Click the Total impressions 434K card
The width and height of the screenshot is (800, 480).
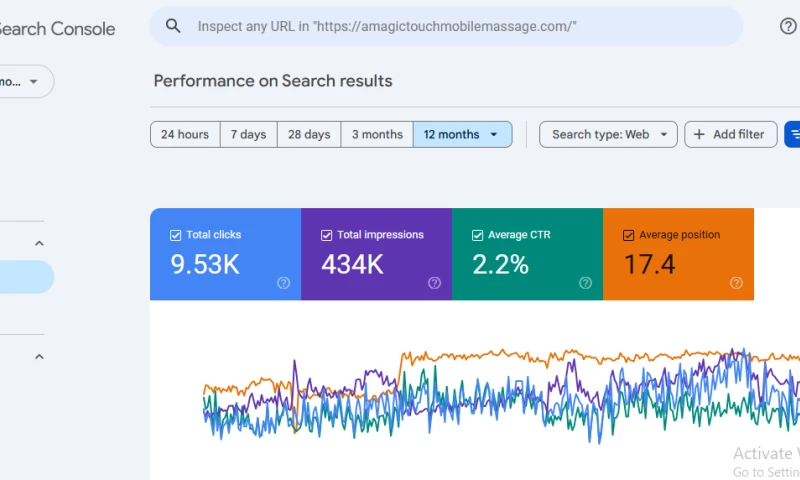point(377,254)
